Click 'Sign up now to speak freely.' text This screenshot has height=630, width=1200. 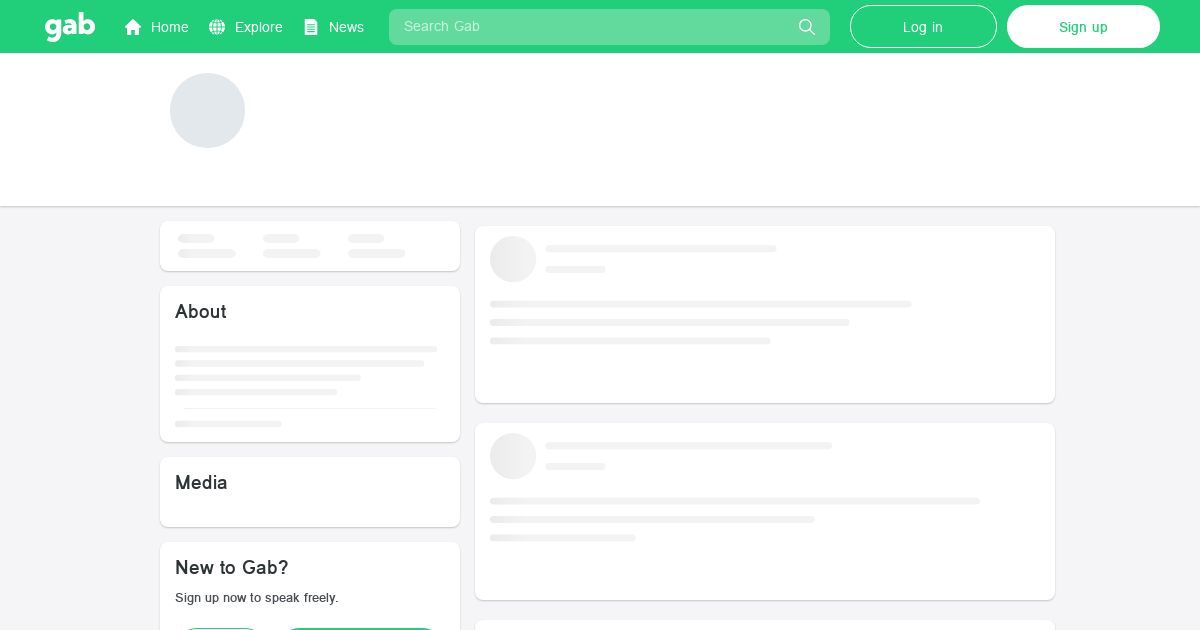[x=257, y=598]
